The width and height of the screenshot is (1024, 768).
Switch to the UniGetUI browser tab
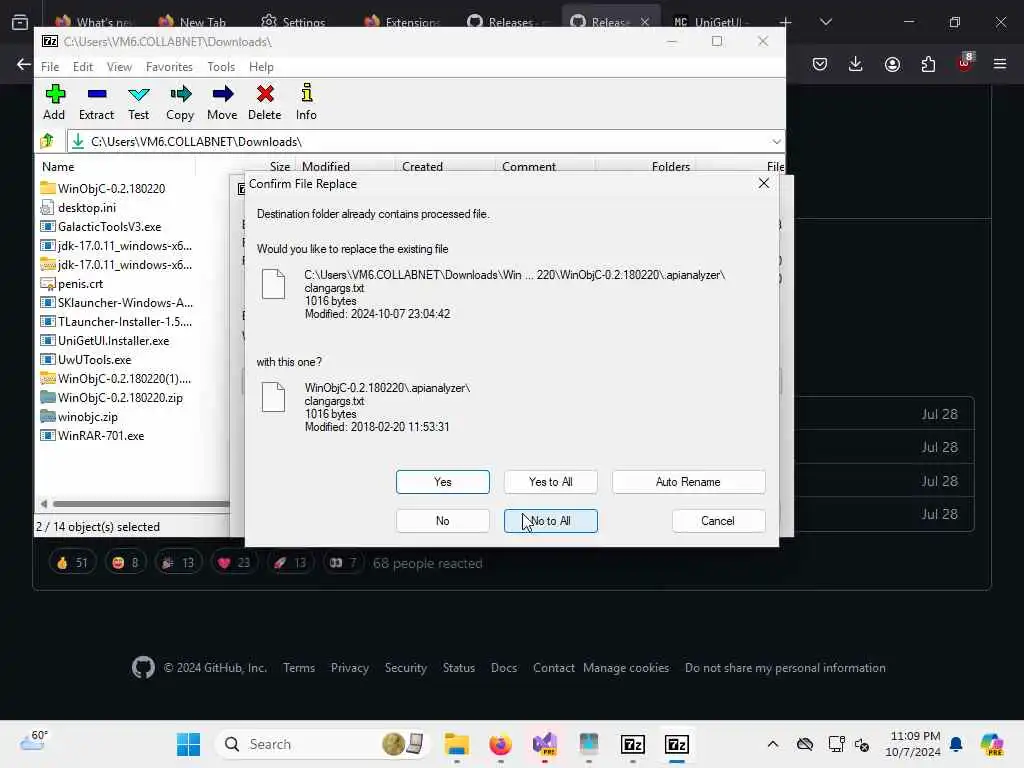pos(711,22)
